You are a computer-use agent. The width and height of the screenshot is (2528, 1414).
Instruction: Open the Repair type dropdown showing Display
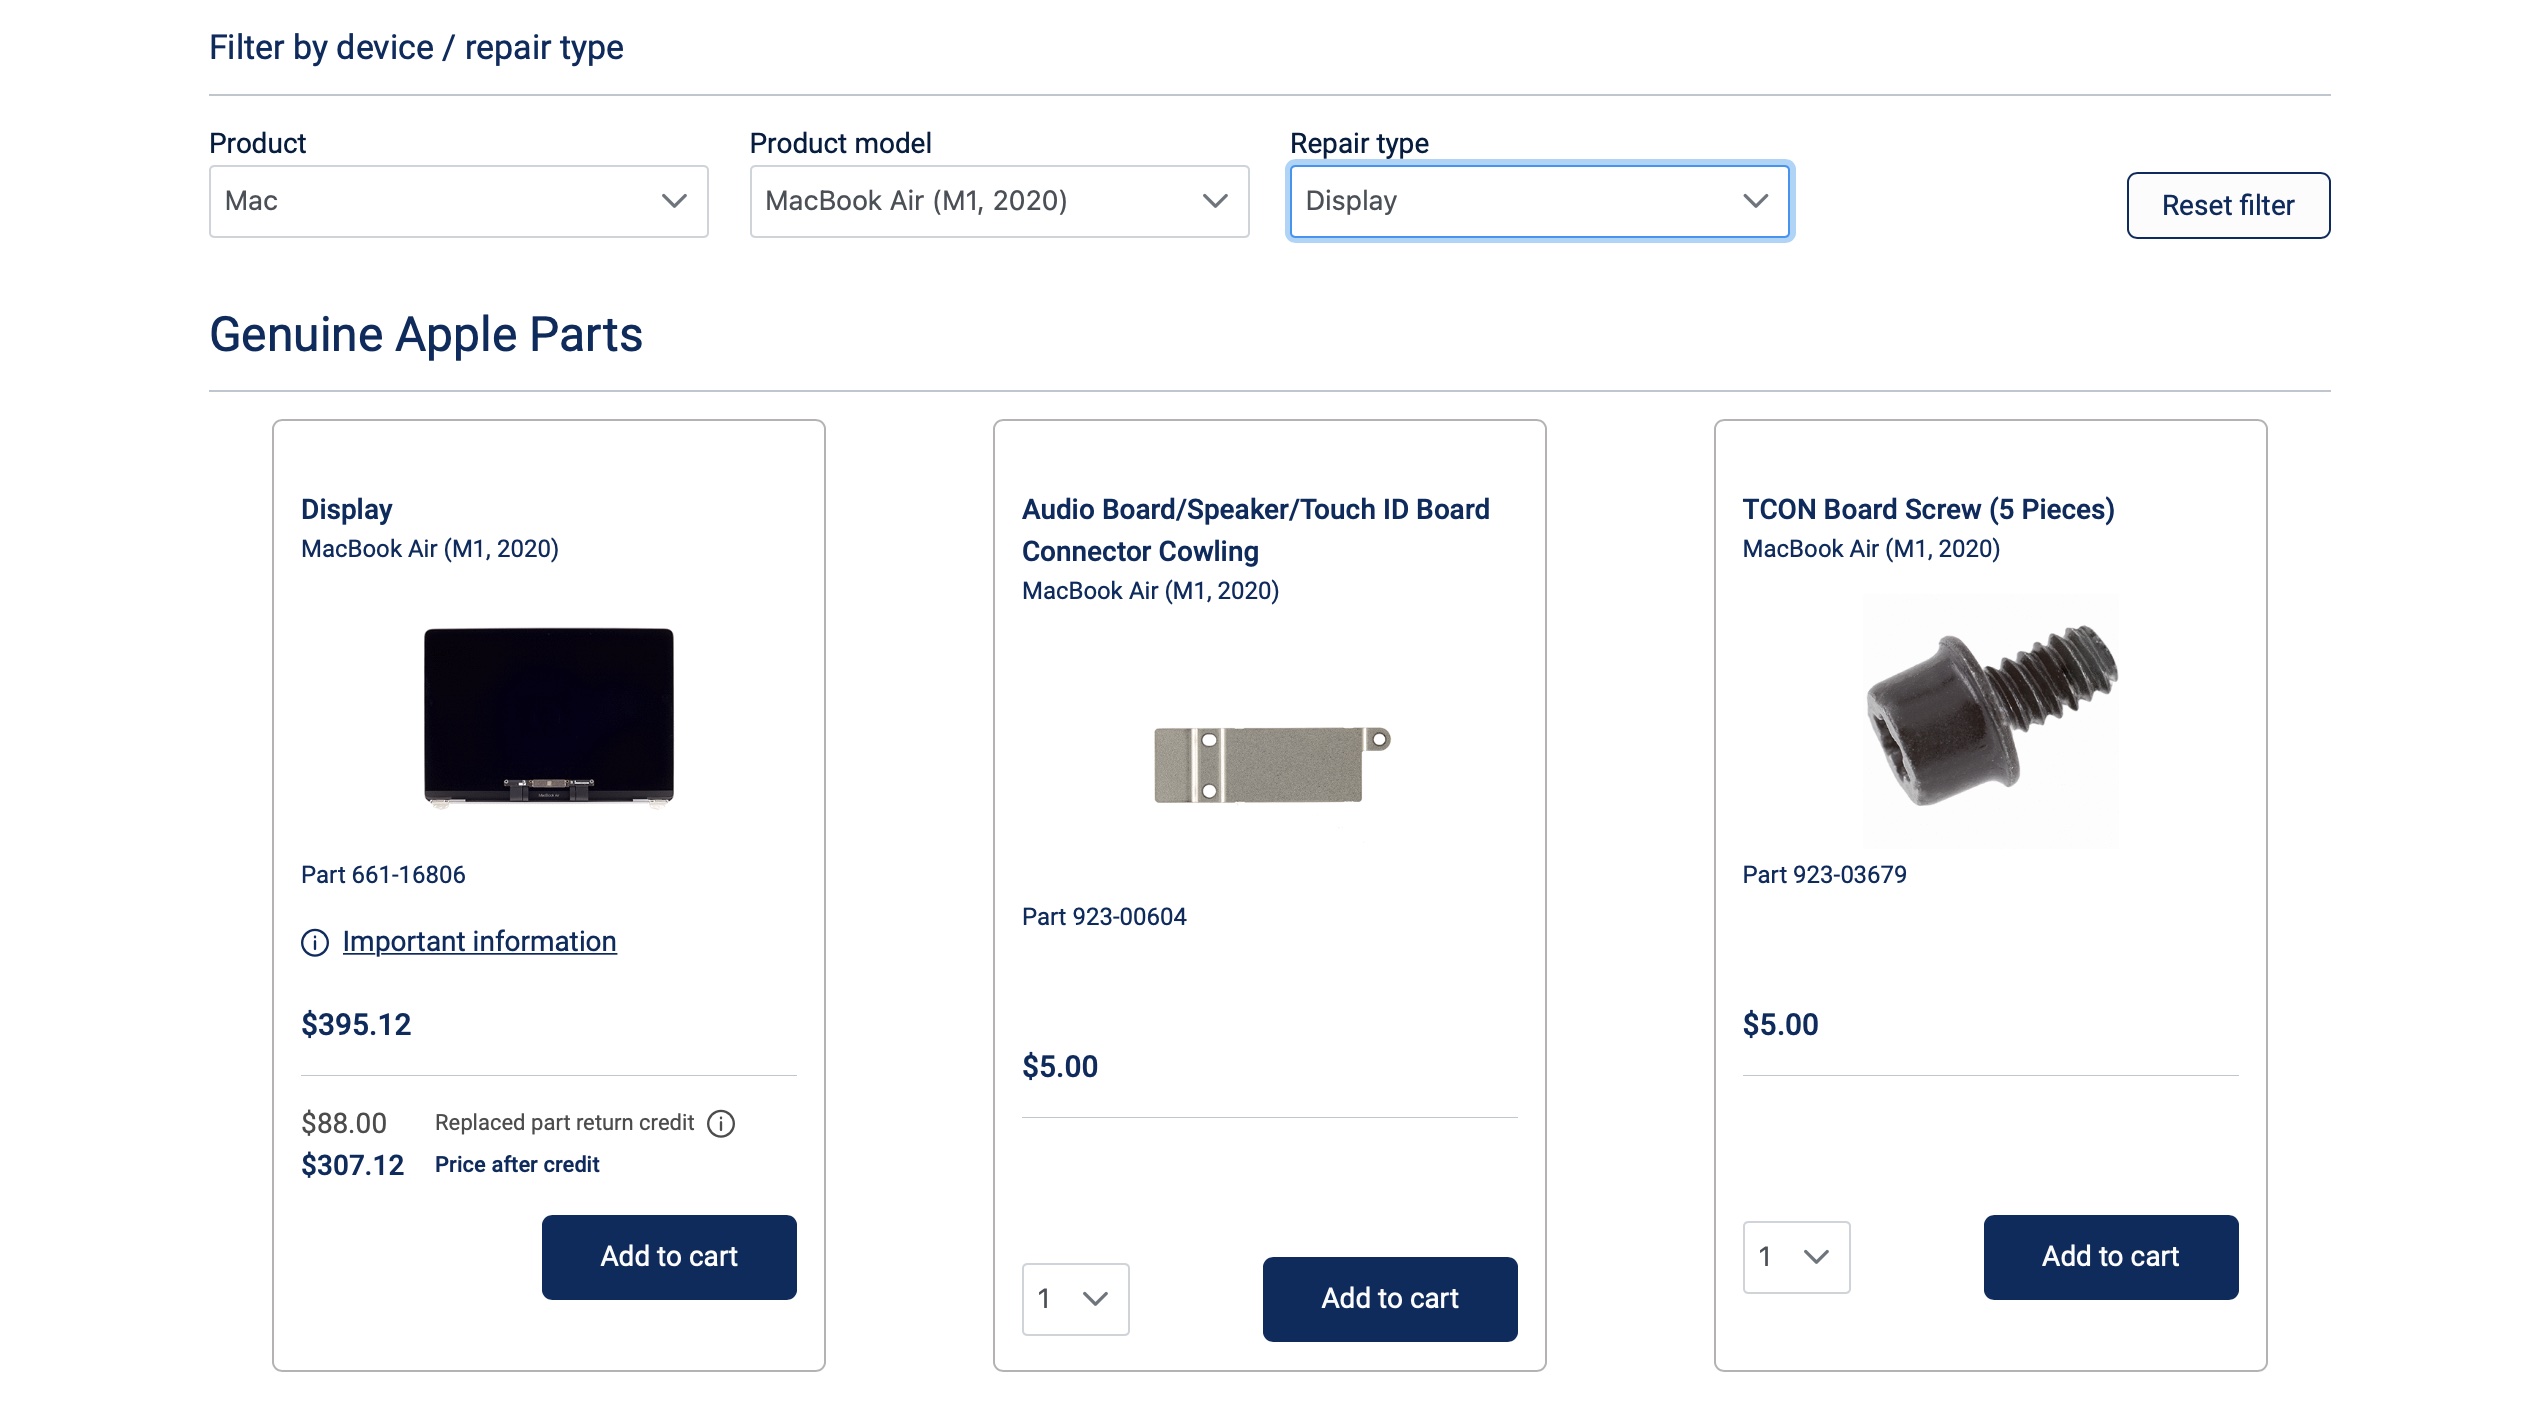pos(1538,200)
